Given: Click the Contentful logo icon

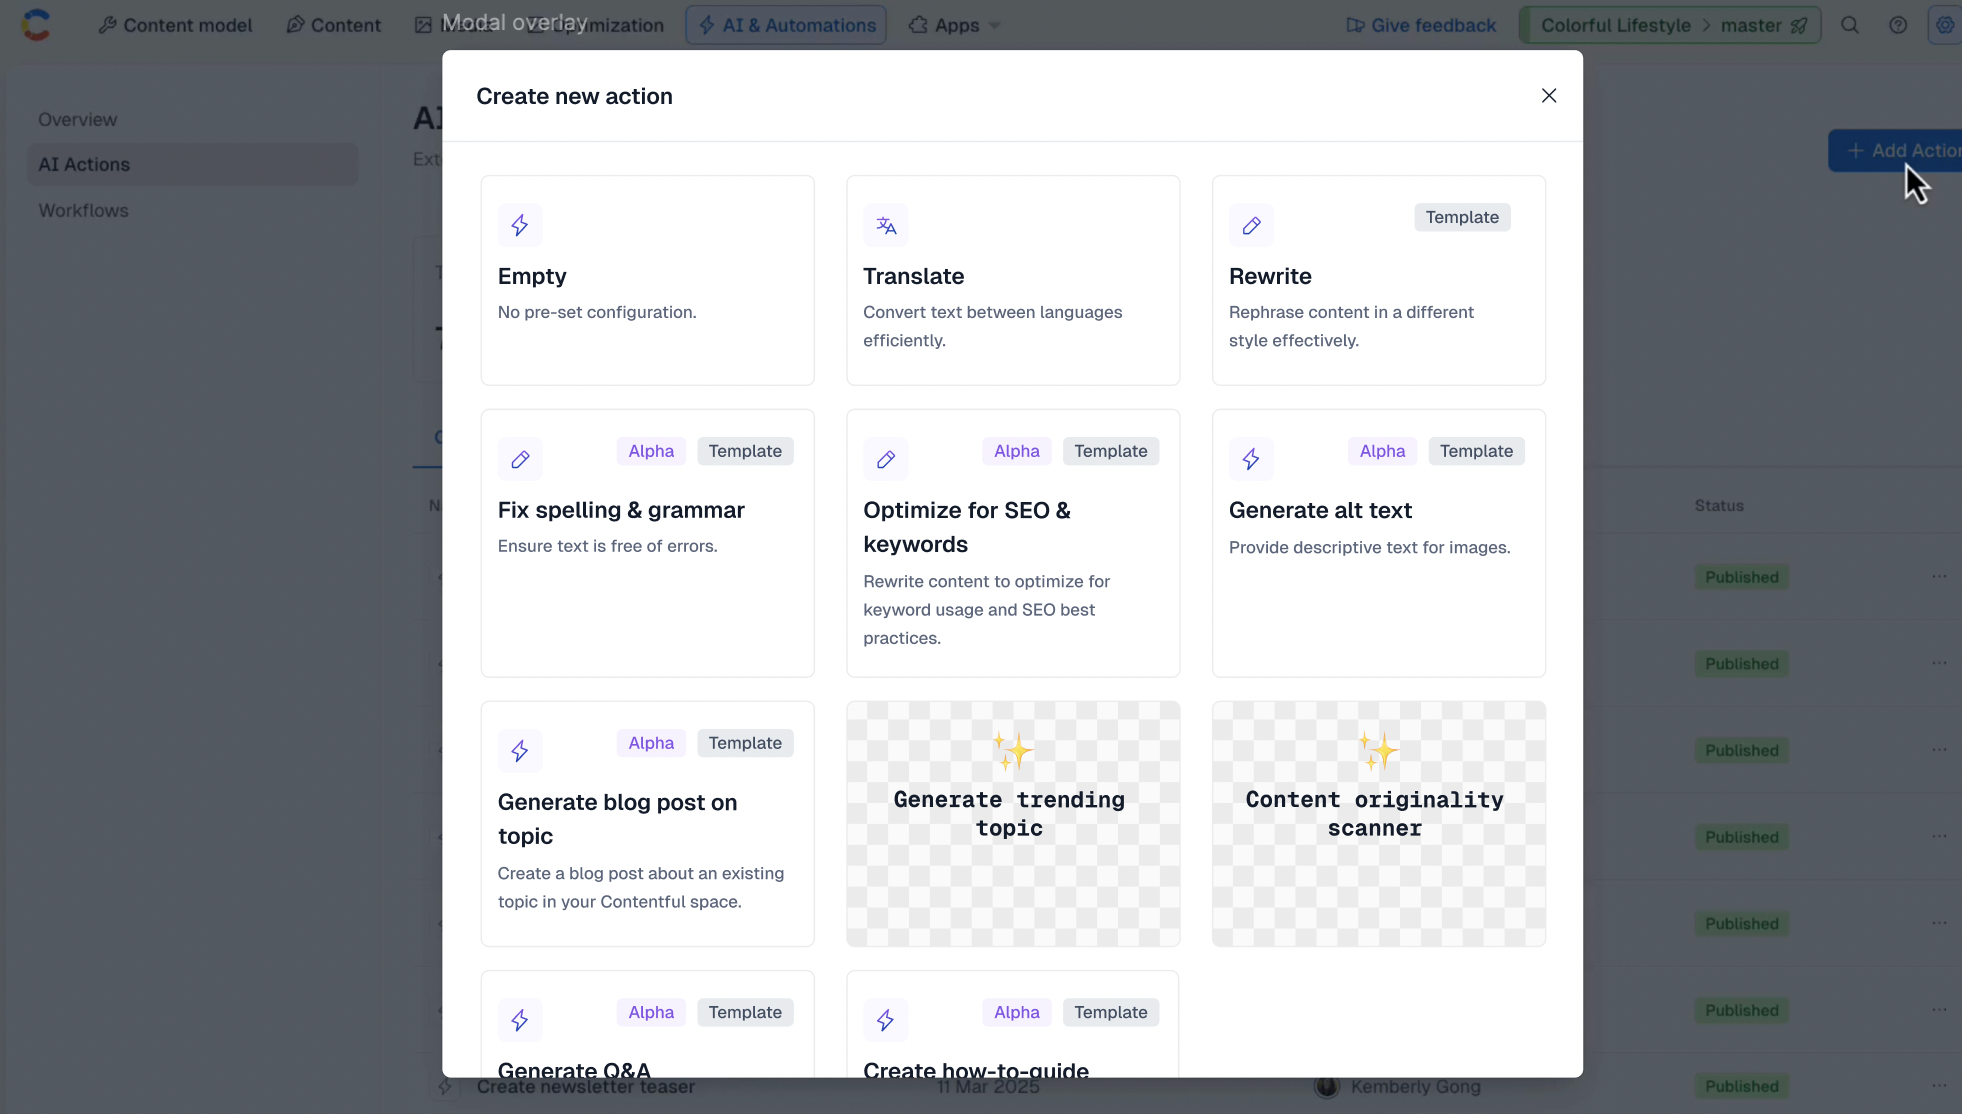Looking at the screenshot, I should click(x=36, y=25).
